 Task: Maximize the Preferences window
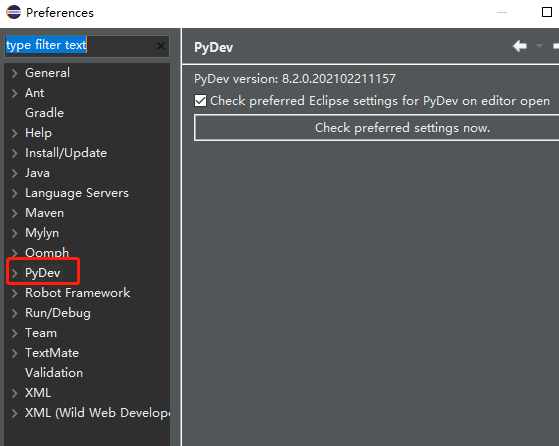tap(547, 12)
